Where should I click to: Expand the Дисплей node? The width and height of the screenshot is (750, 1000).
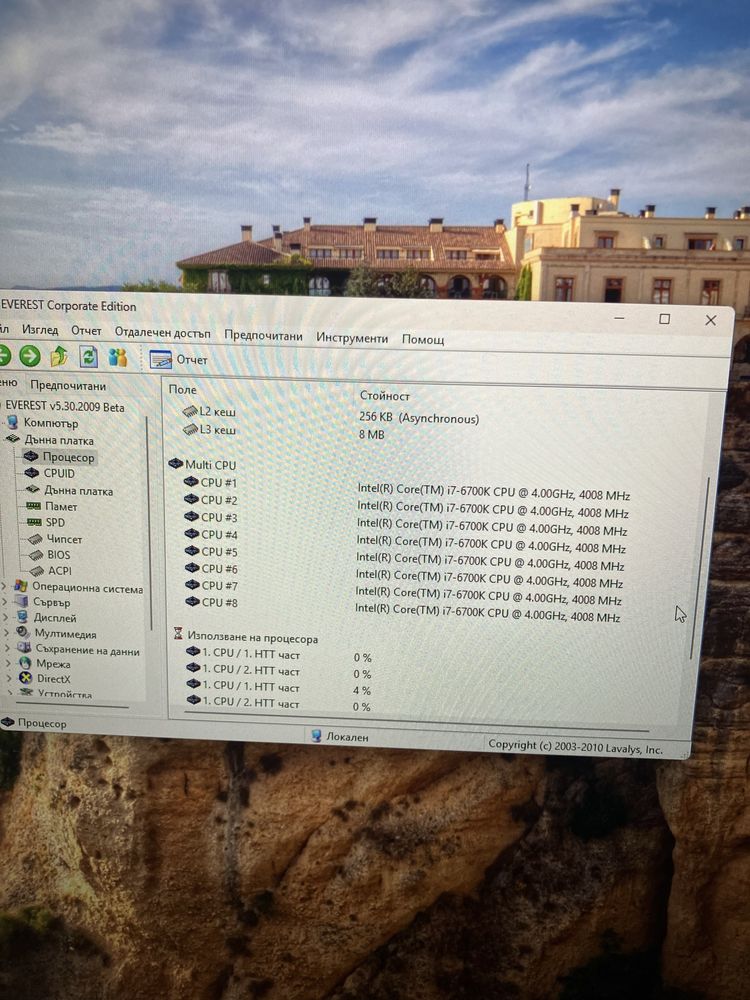pos(7,617)
